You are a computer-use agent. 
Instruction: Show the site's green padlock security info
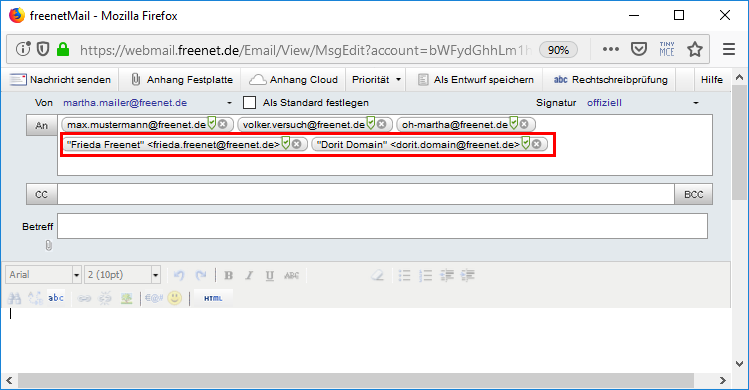63,49
